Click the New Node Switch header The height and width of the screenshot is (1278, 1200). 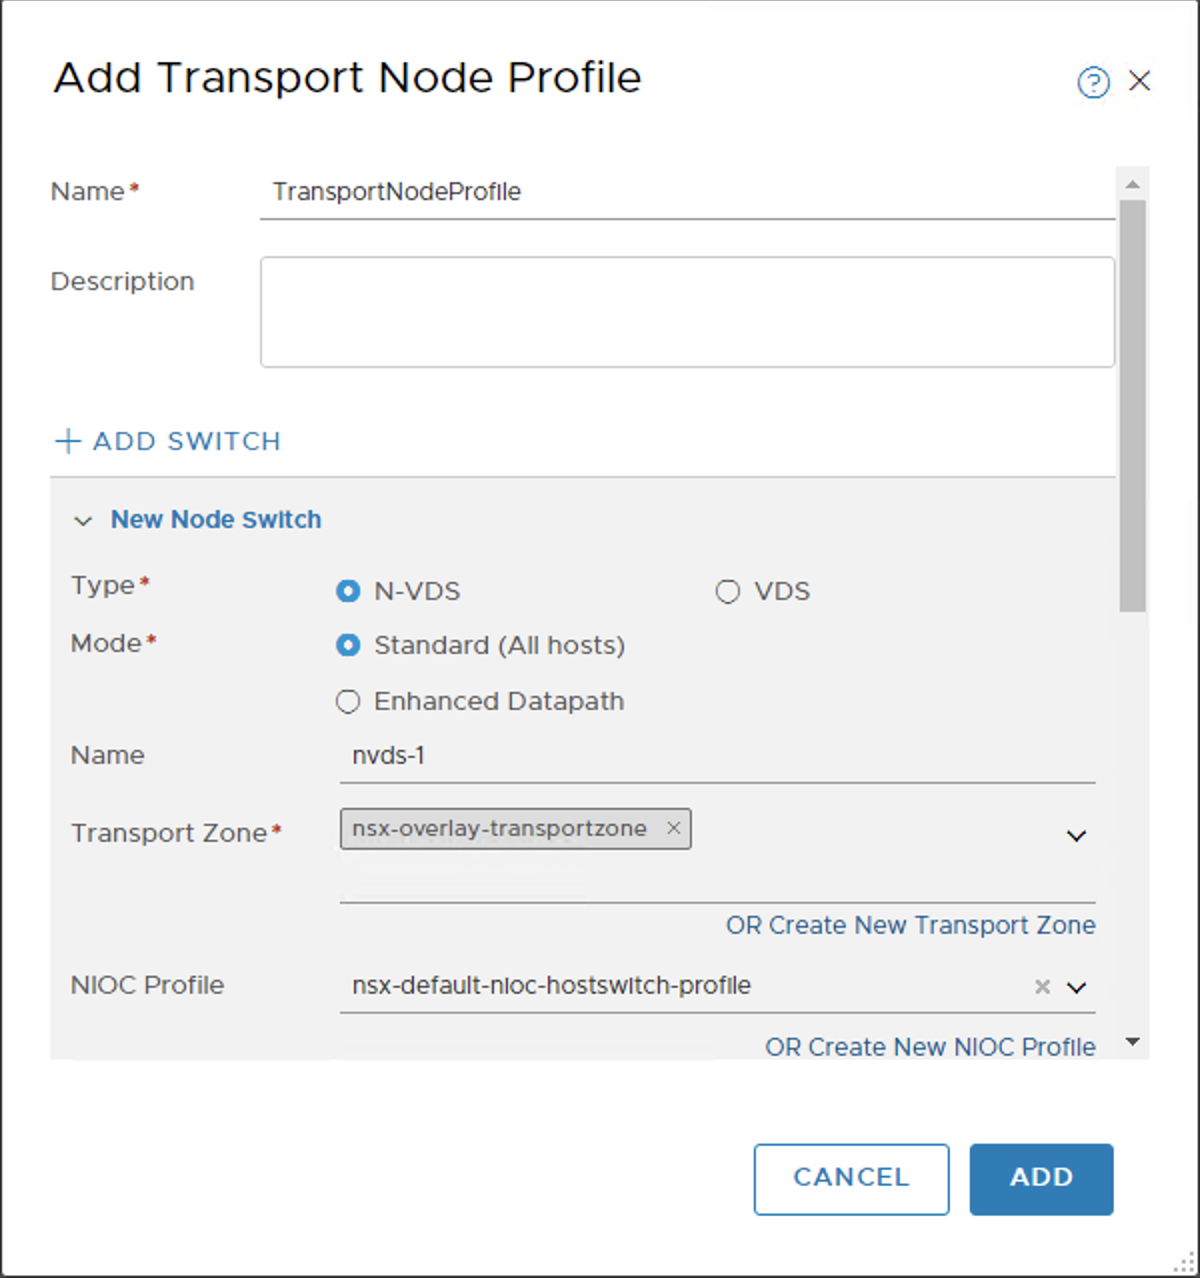(216, 519)
